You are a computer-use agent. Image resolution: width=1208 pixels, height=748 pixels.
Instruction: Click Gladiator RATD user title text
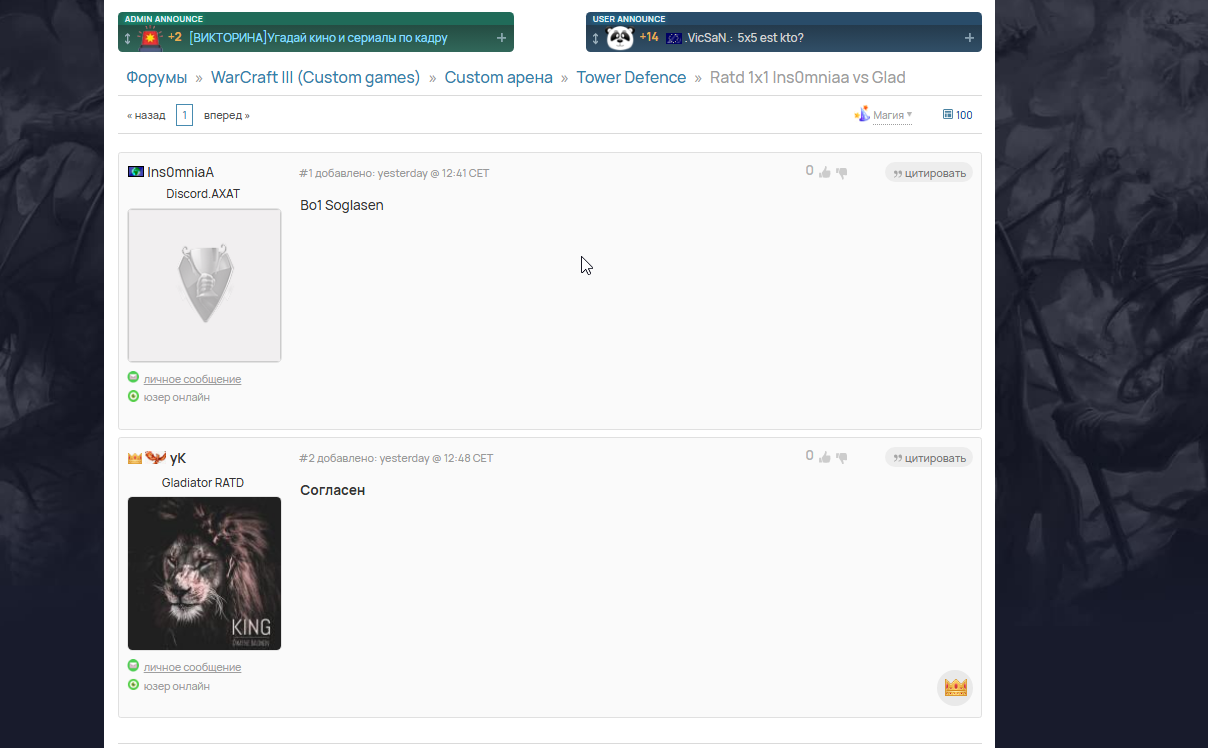pyautogui.click(x=203, y=483)
